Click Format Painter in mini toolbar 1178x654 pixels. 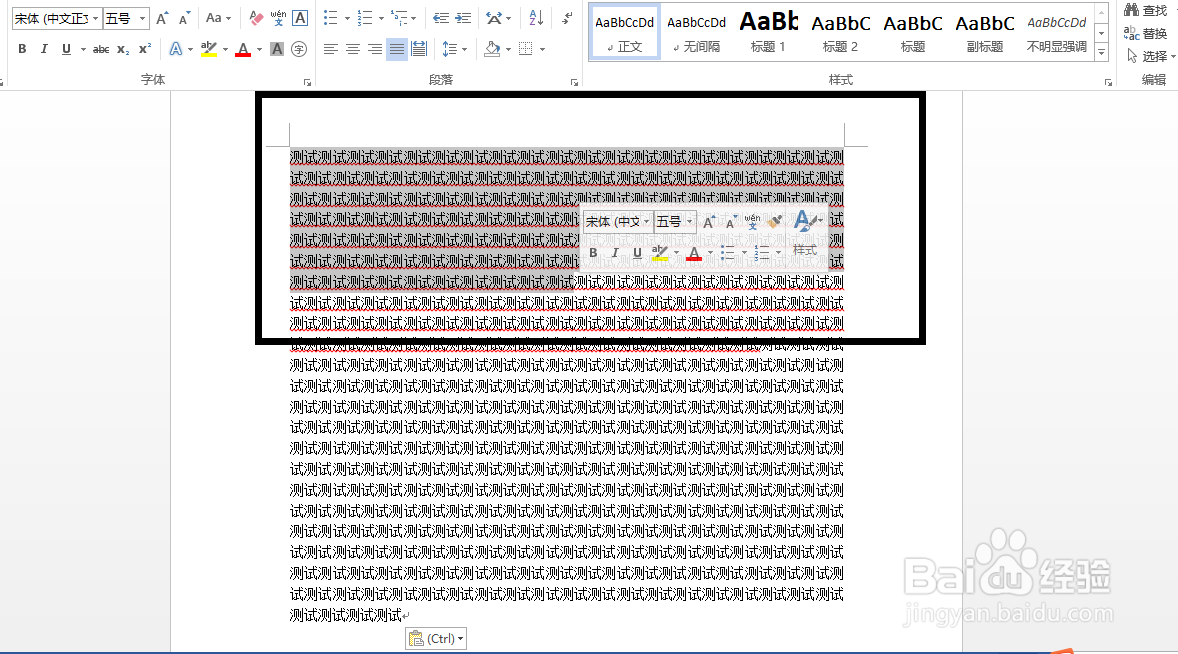776,222
